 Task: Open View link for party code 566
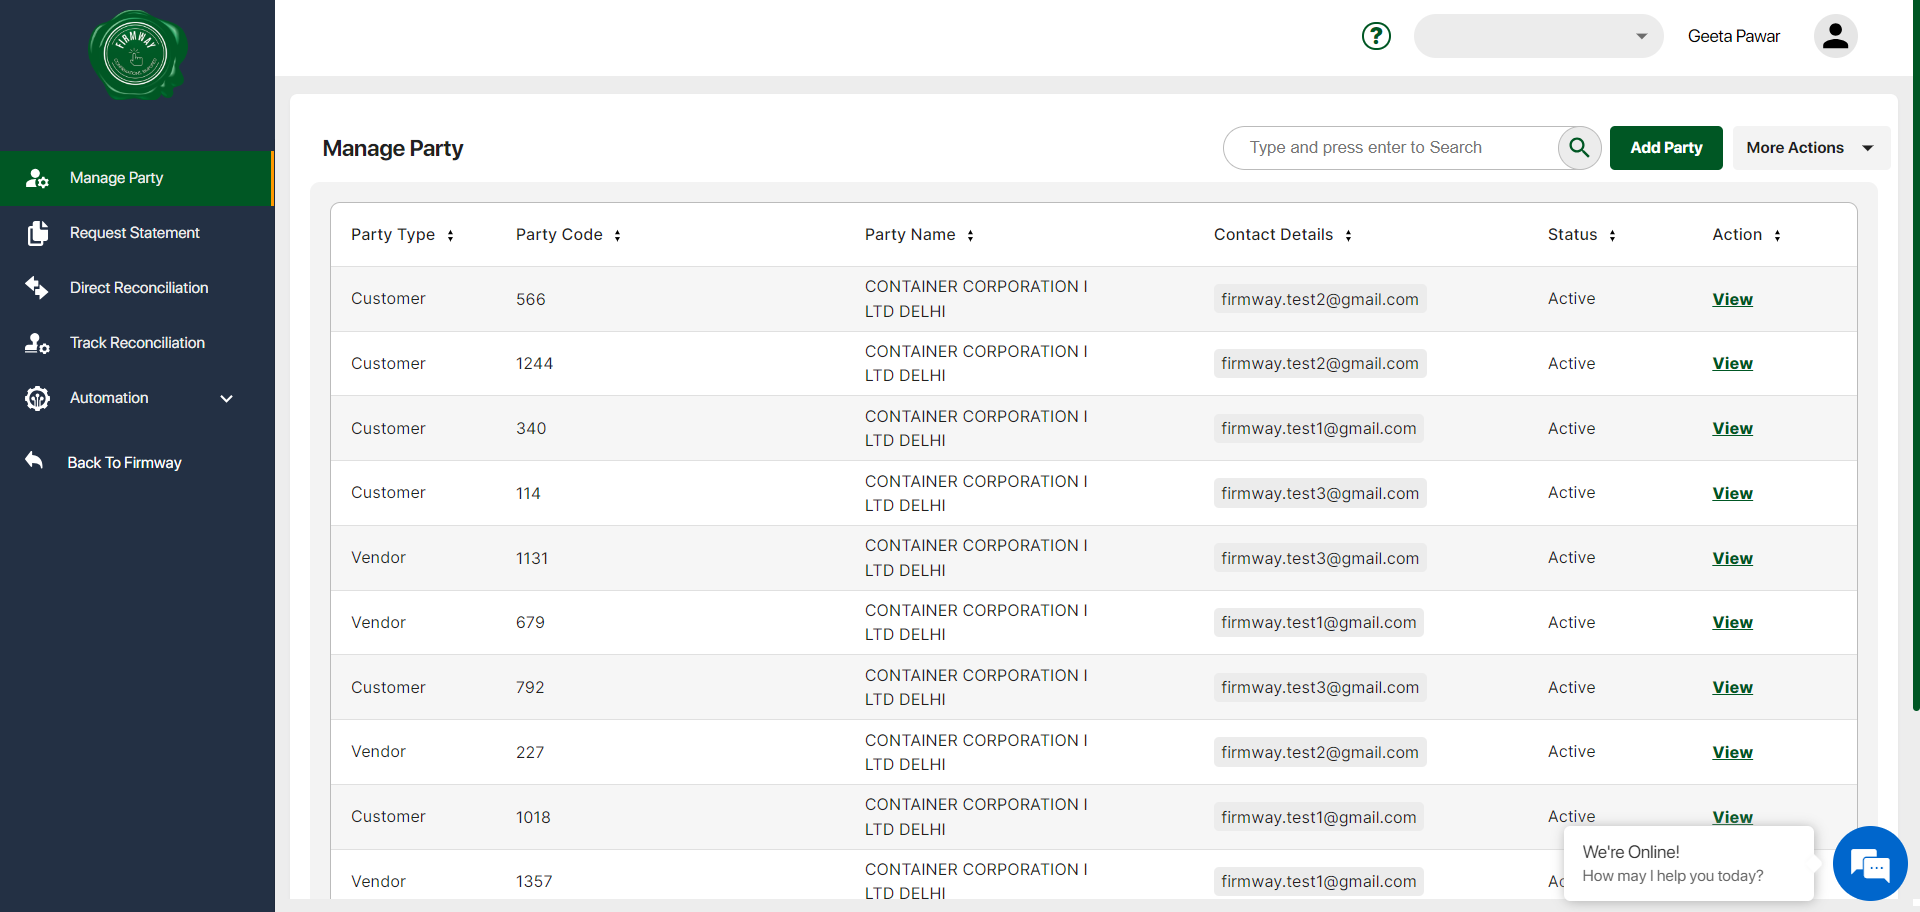pos(1732,299)
